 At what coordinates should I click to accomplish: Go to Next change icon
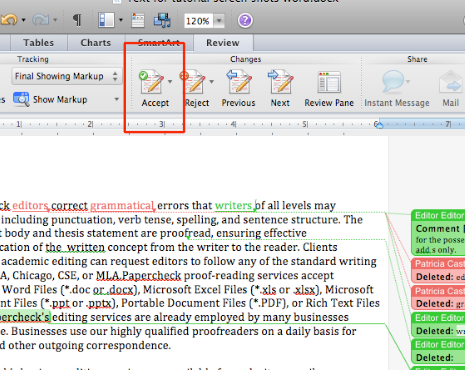coord(280,82)
